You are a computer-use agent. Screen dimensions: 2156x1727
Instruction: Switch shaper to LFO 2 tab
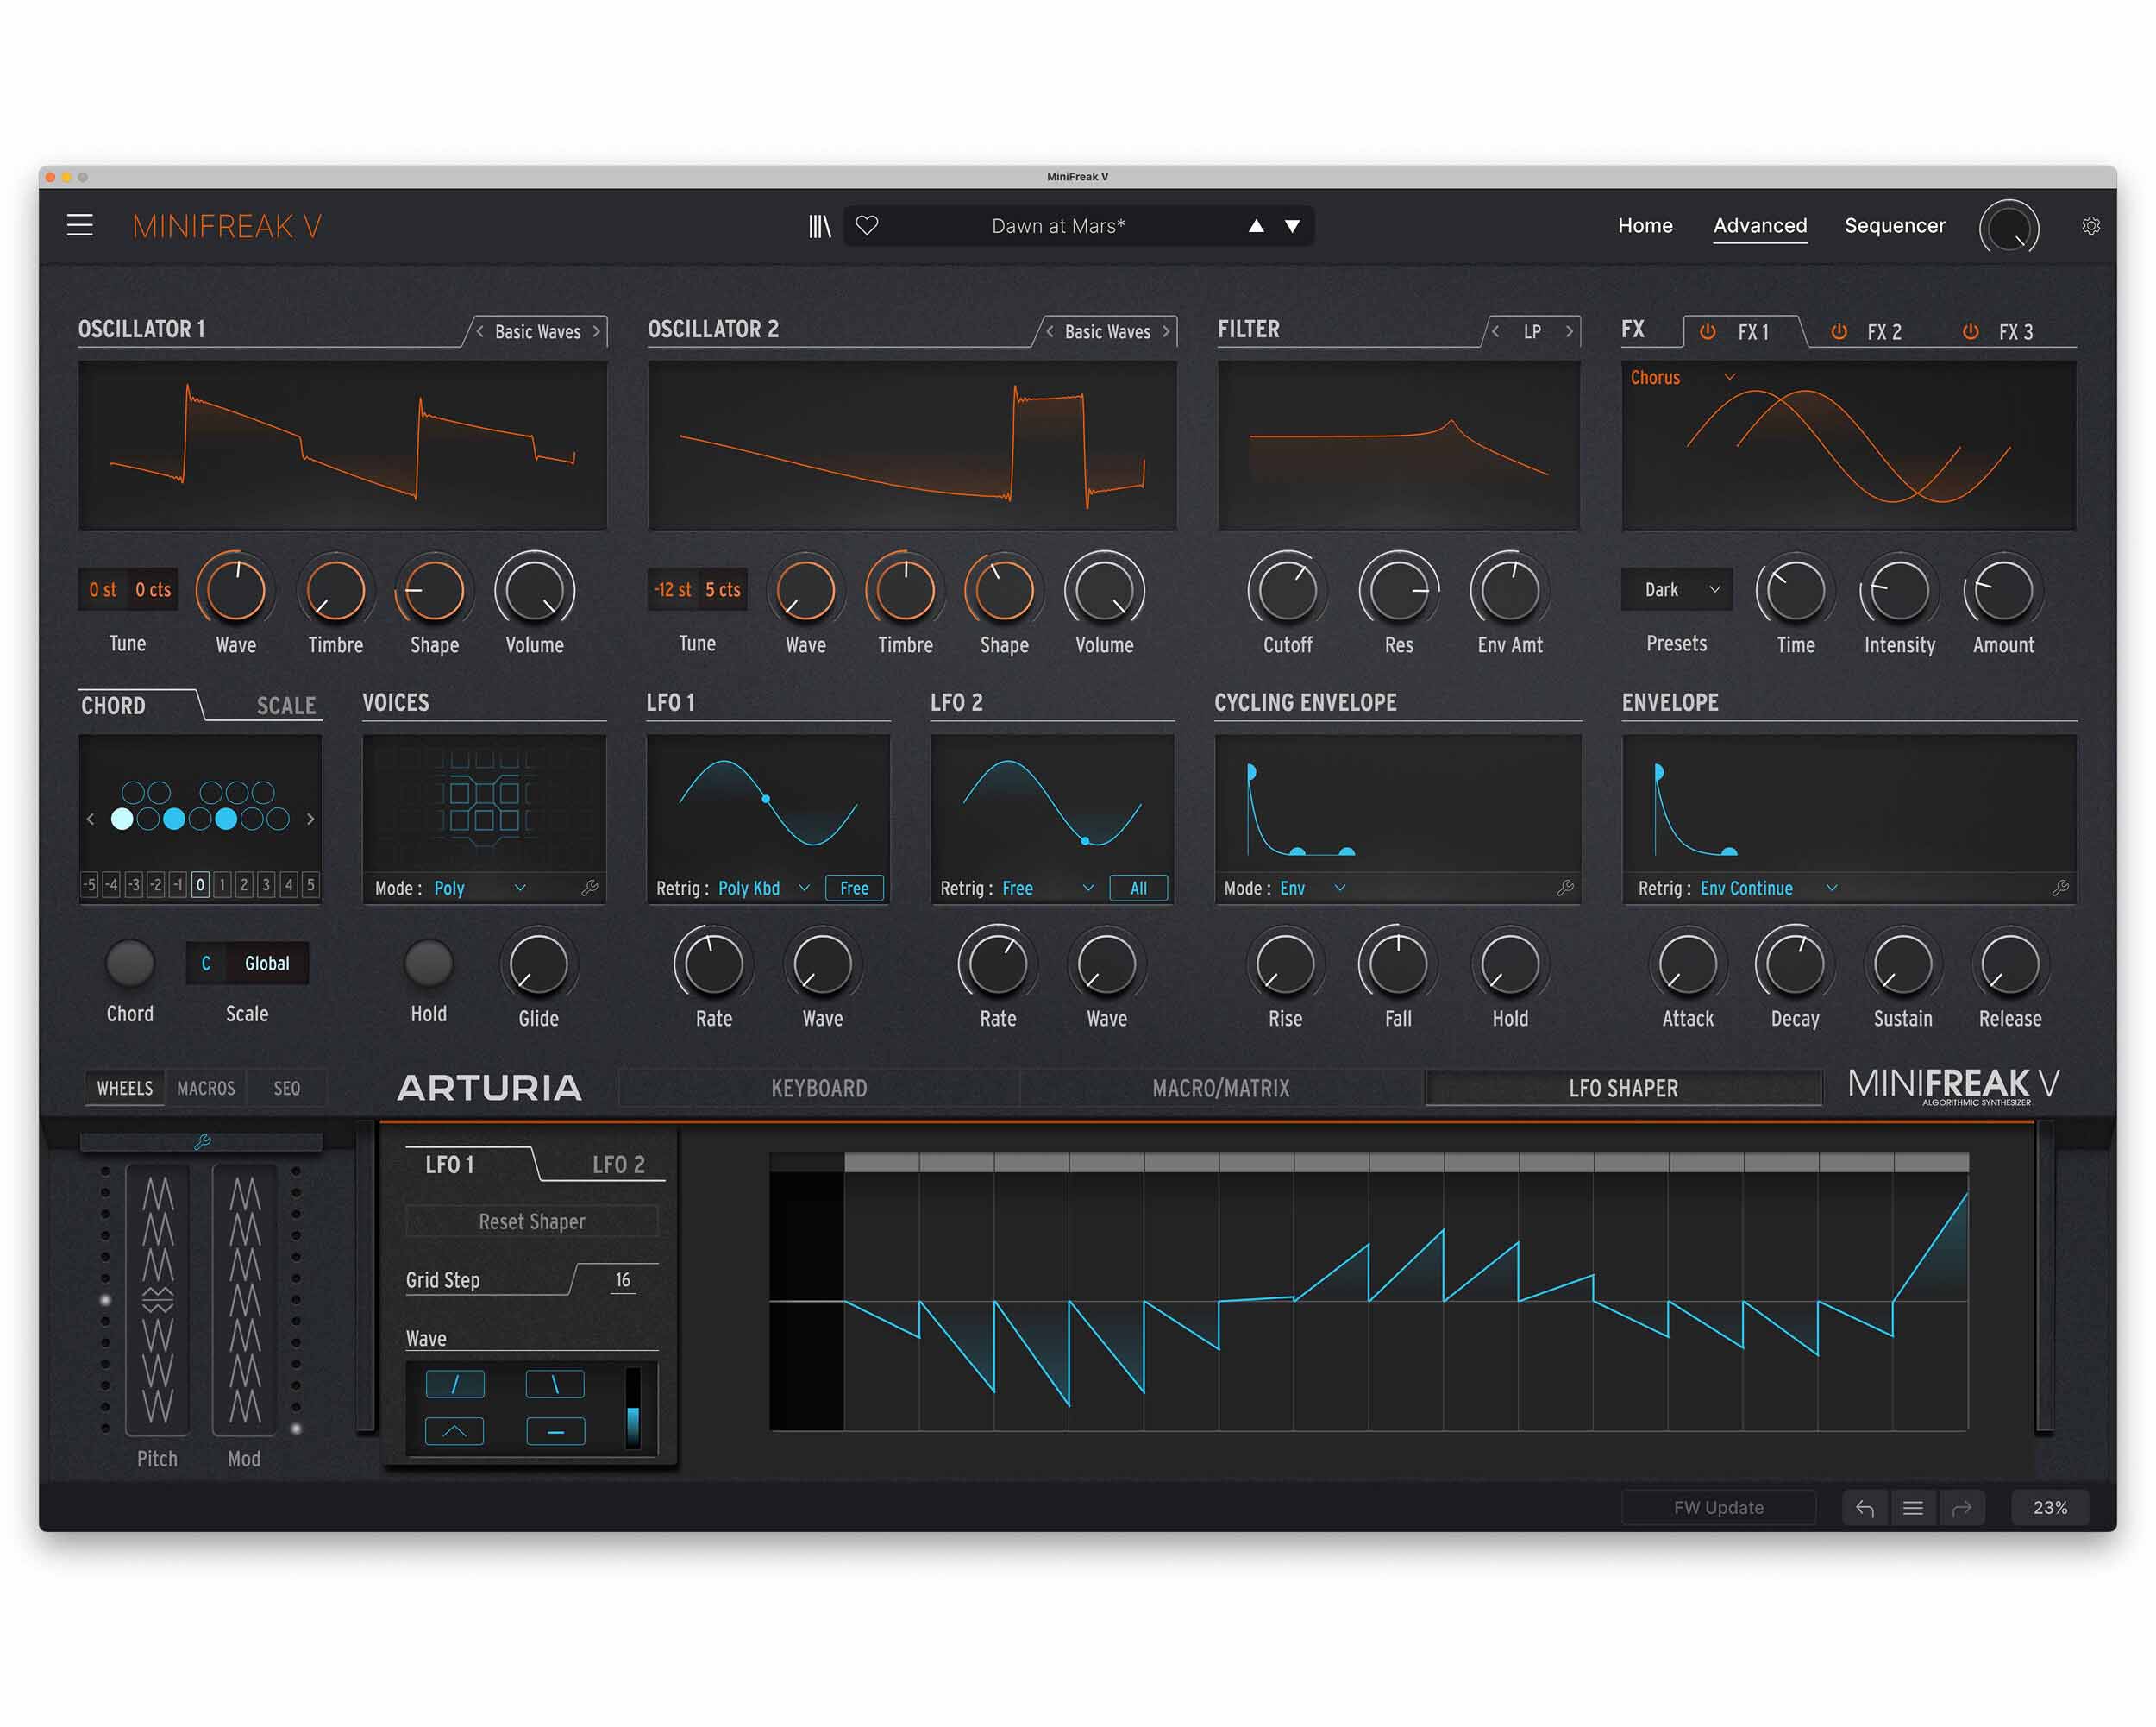[x=618, y=1164]
